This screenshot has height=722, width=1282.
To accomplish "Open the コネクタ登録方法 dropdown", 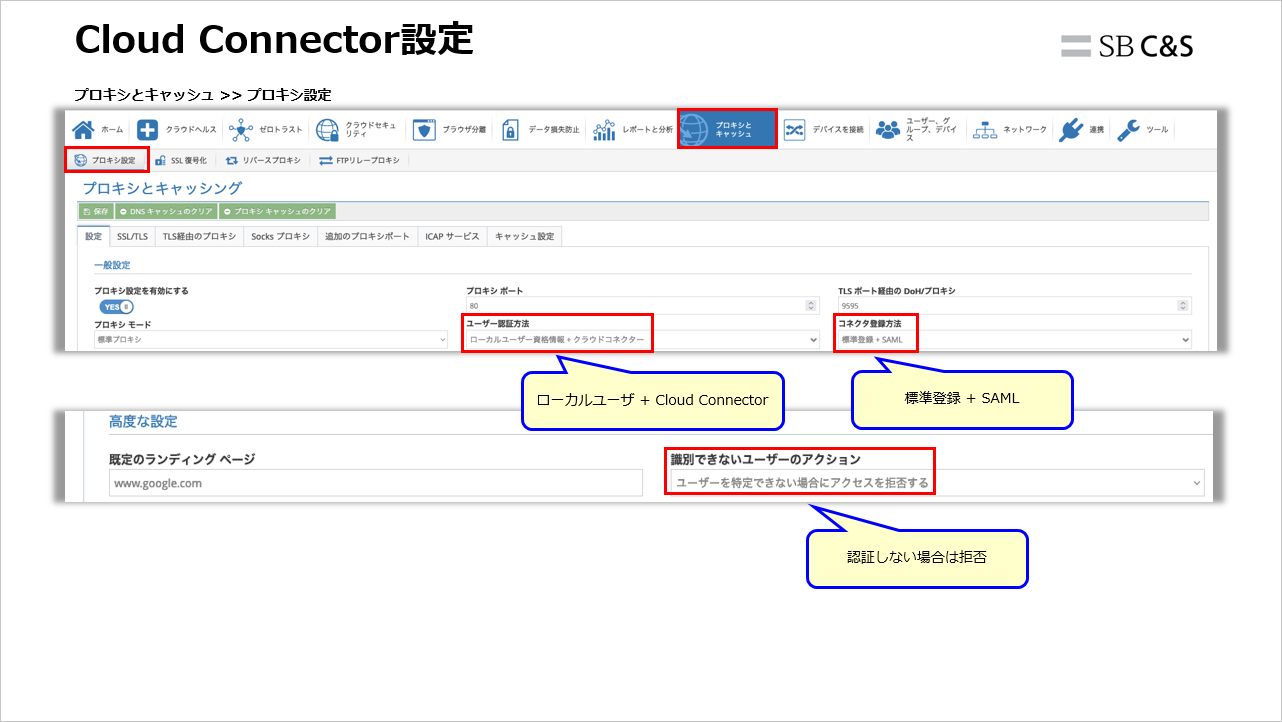I will (x=1015, y=340).
